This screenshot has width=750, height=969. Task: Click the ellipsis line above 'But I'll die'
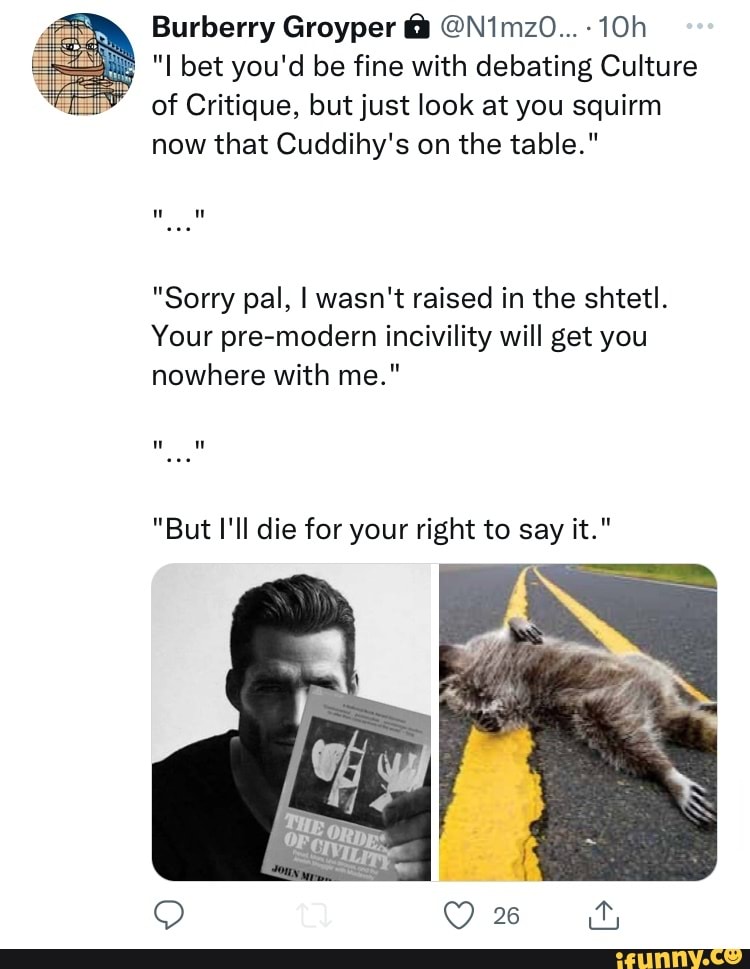pos(179,452)
